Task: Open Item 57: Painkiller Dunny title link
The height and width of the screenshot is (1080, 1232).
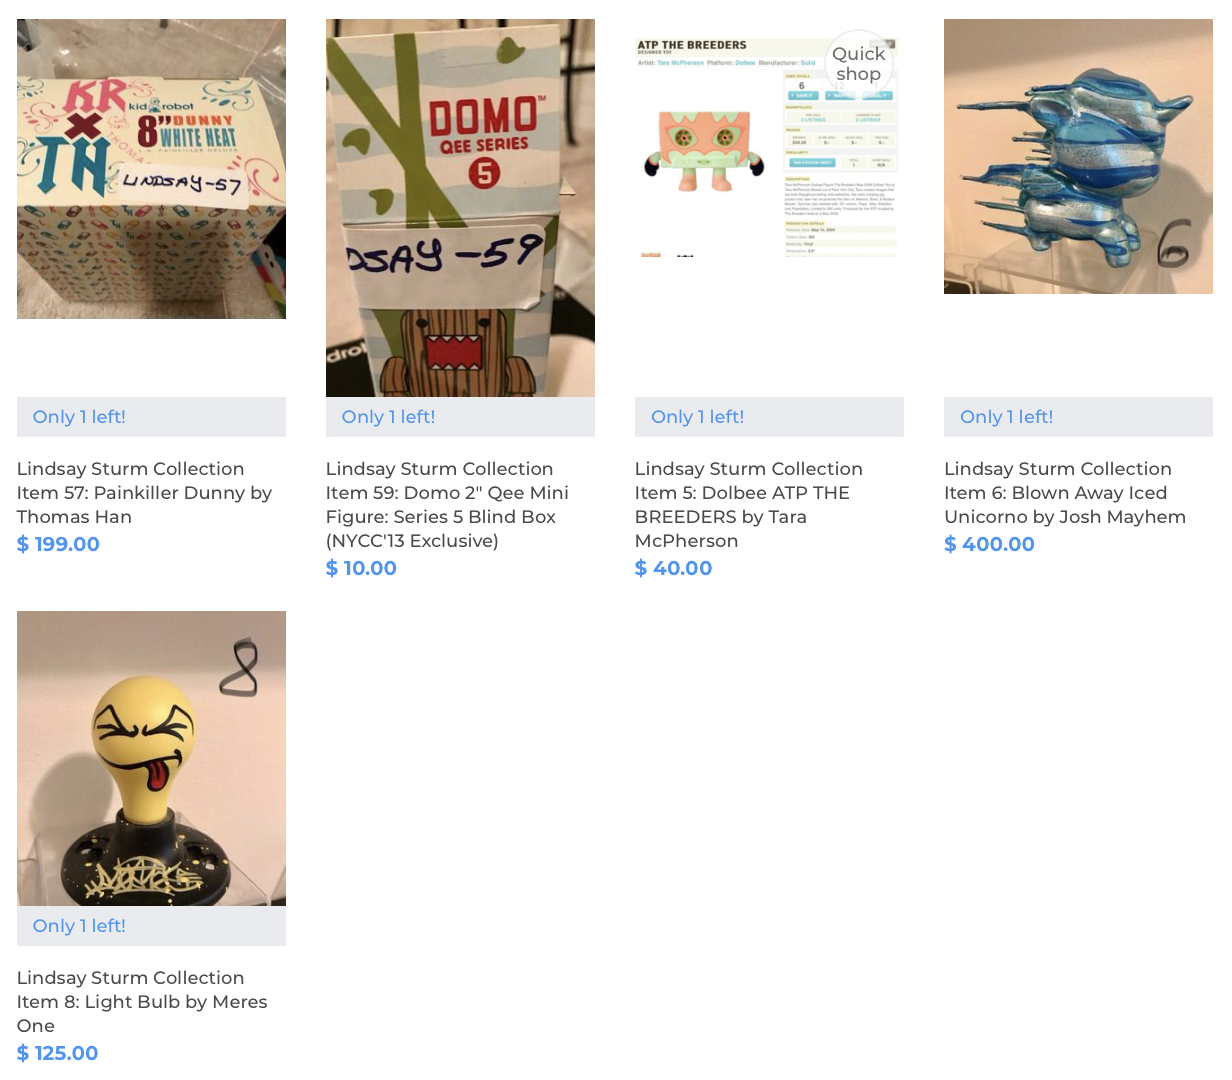Action: (144, 493)
